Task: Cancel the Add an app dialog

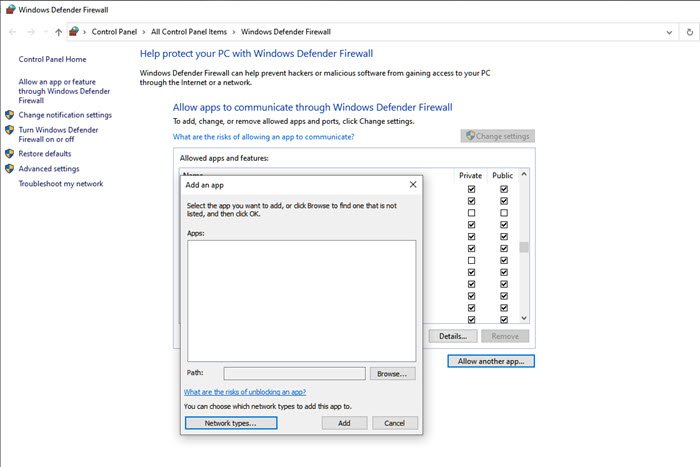Action: point(395,423)
